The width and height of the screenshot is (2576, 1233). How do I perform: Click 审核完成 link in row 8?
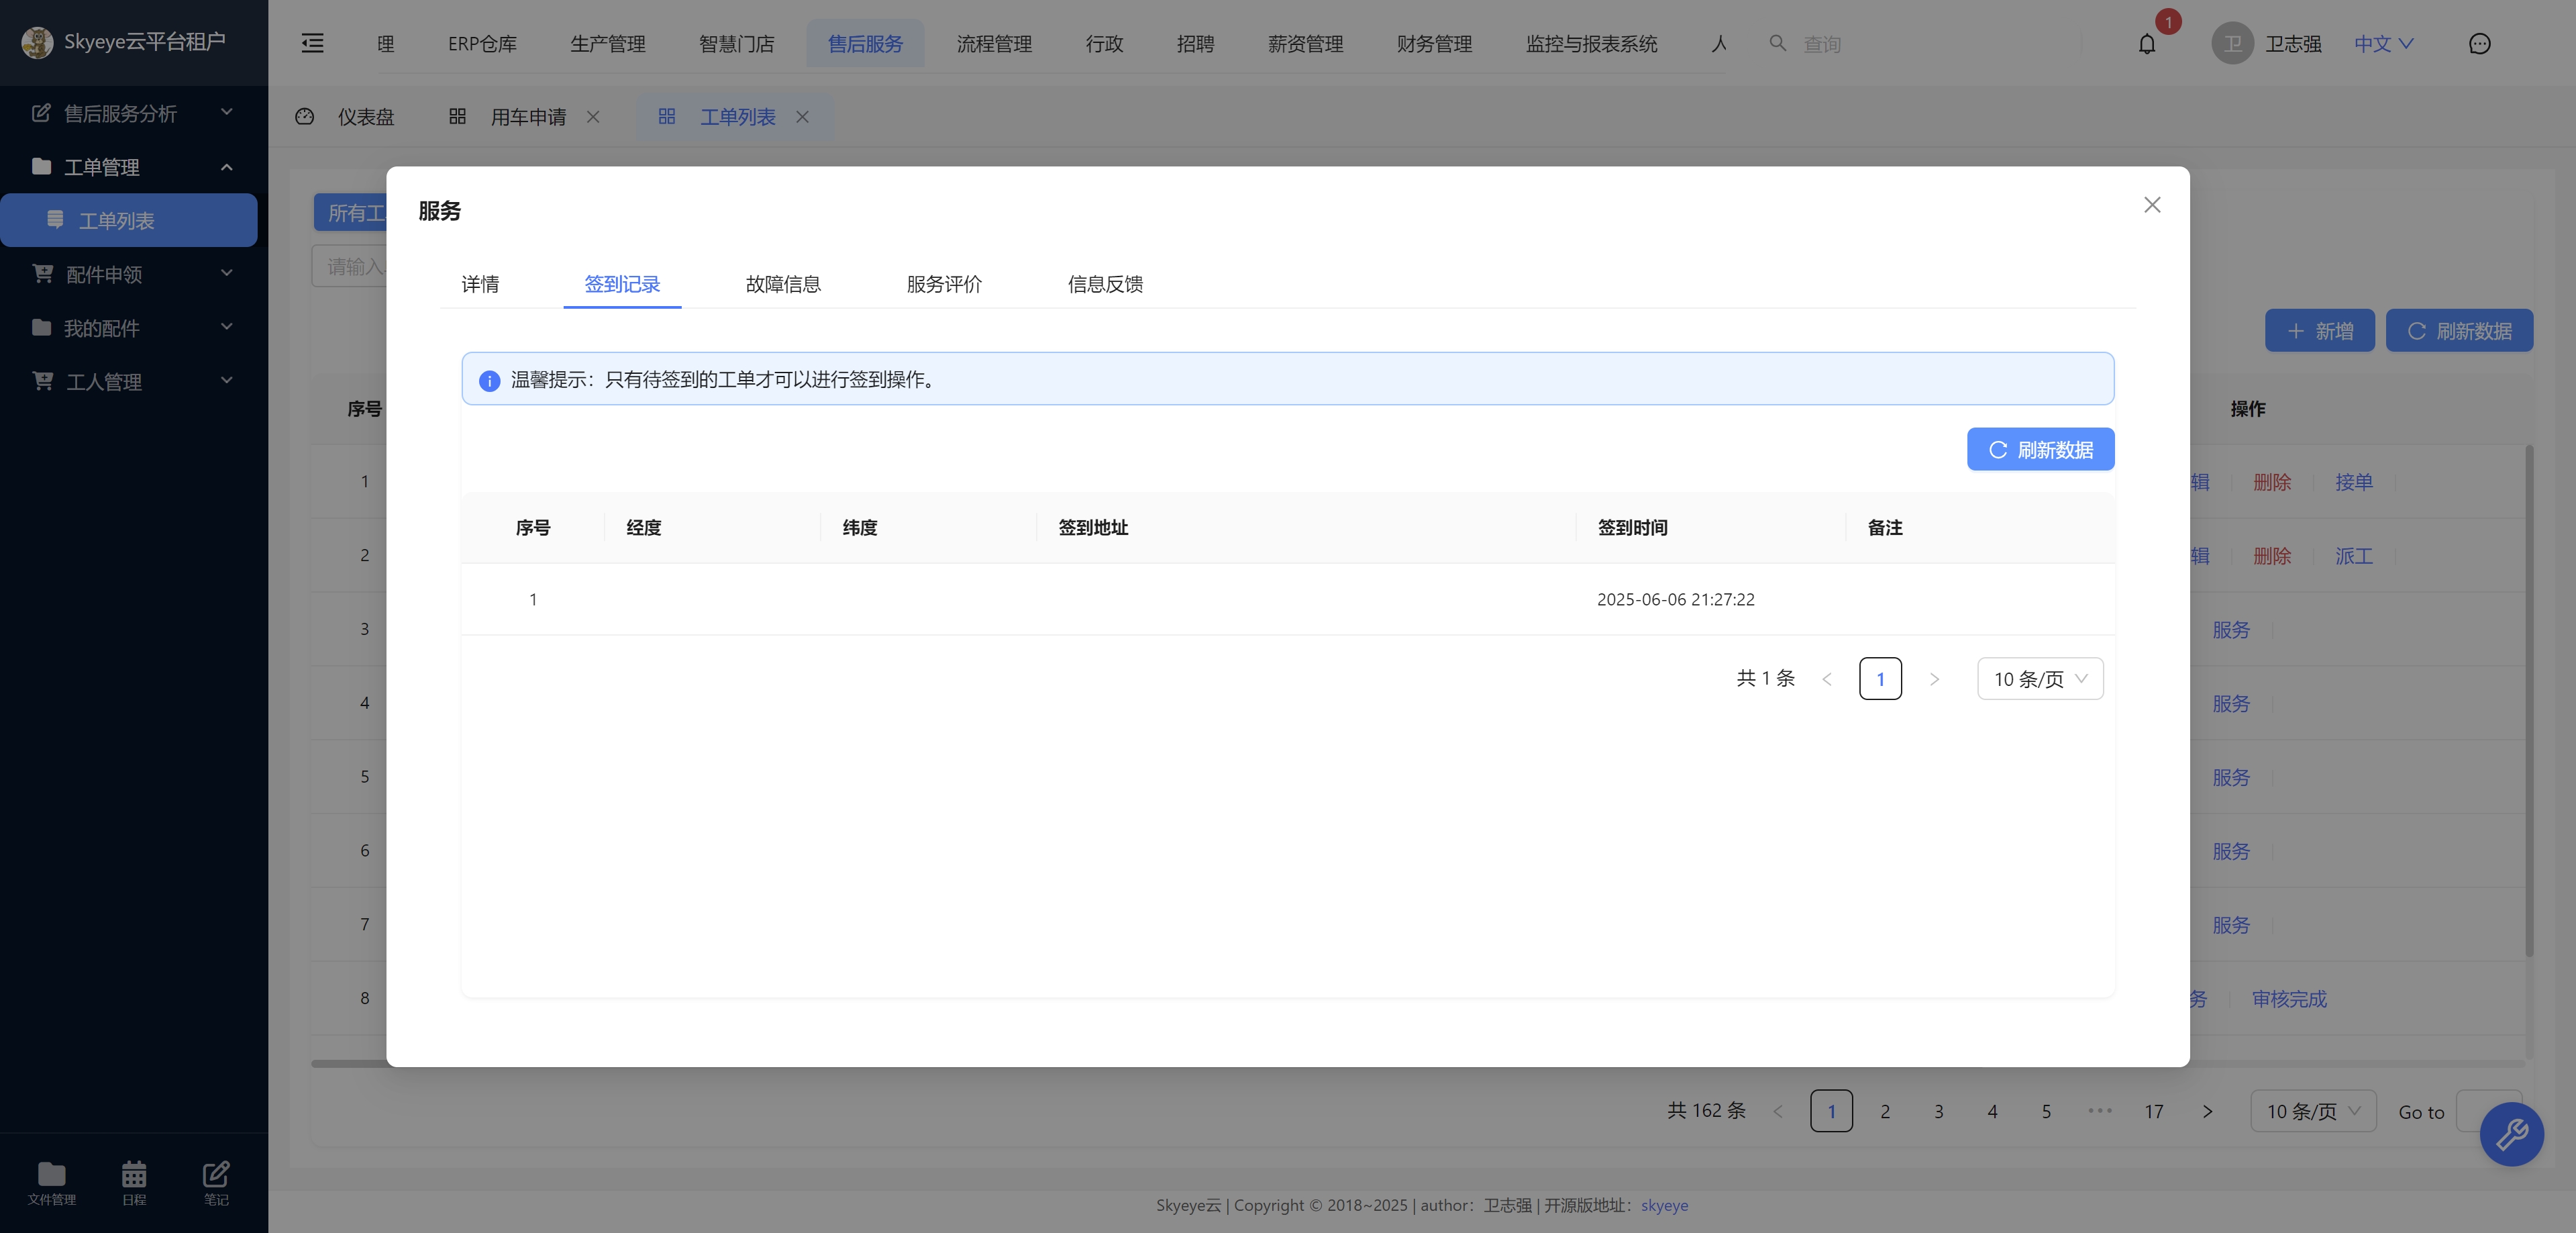point(2288,999)
